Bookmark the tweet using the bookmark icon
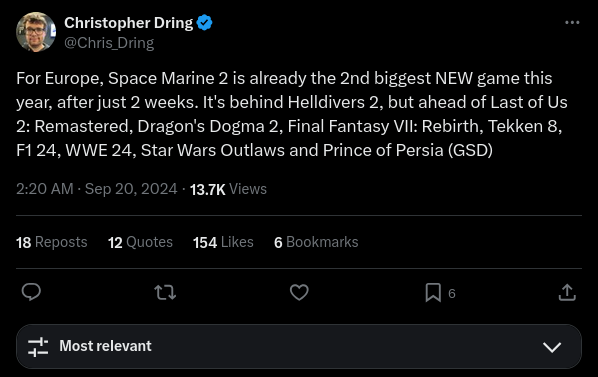This screenshot has height=377, width=598. tap(433, 292)
